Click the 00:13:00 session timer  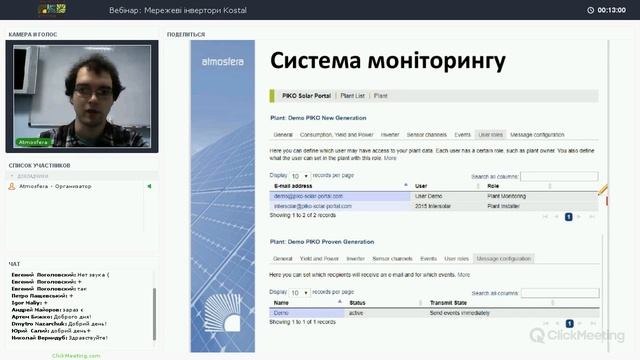[611, 10]
